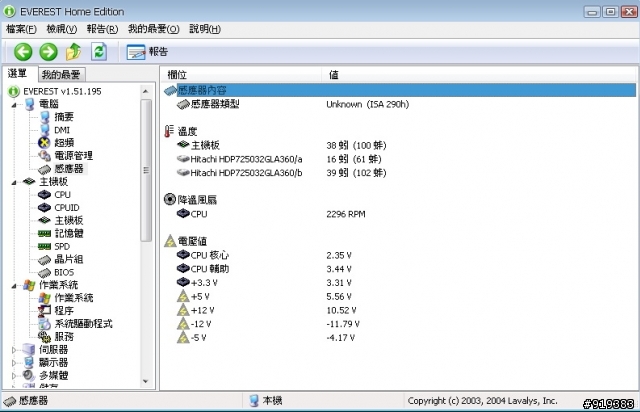
Task: Open the 報告(R) menu
Action: (102, 29)
